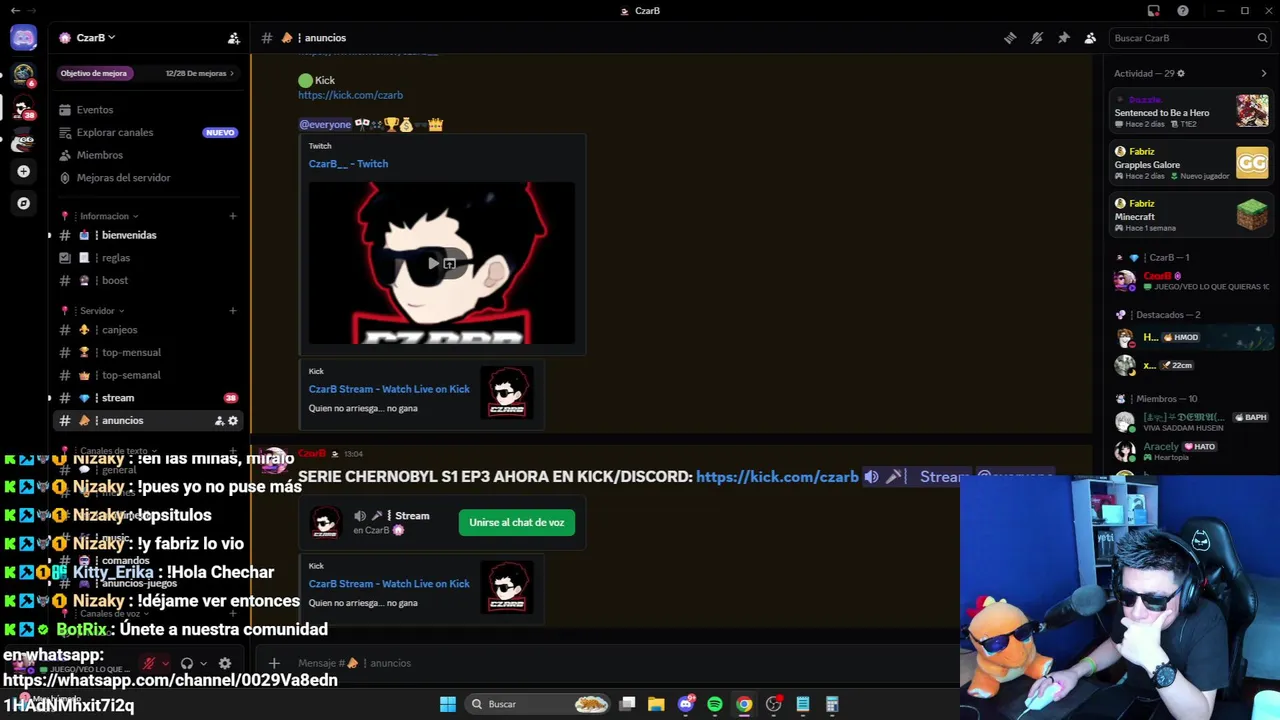Attach file plus in message box
This screenshot has width=1280, height=720.
(x=274, y=663)
